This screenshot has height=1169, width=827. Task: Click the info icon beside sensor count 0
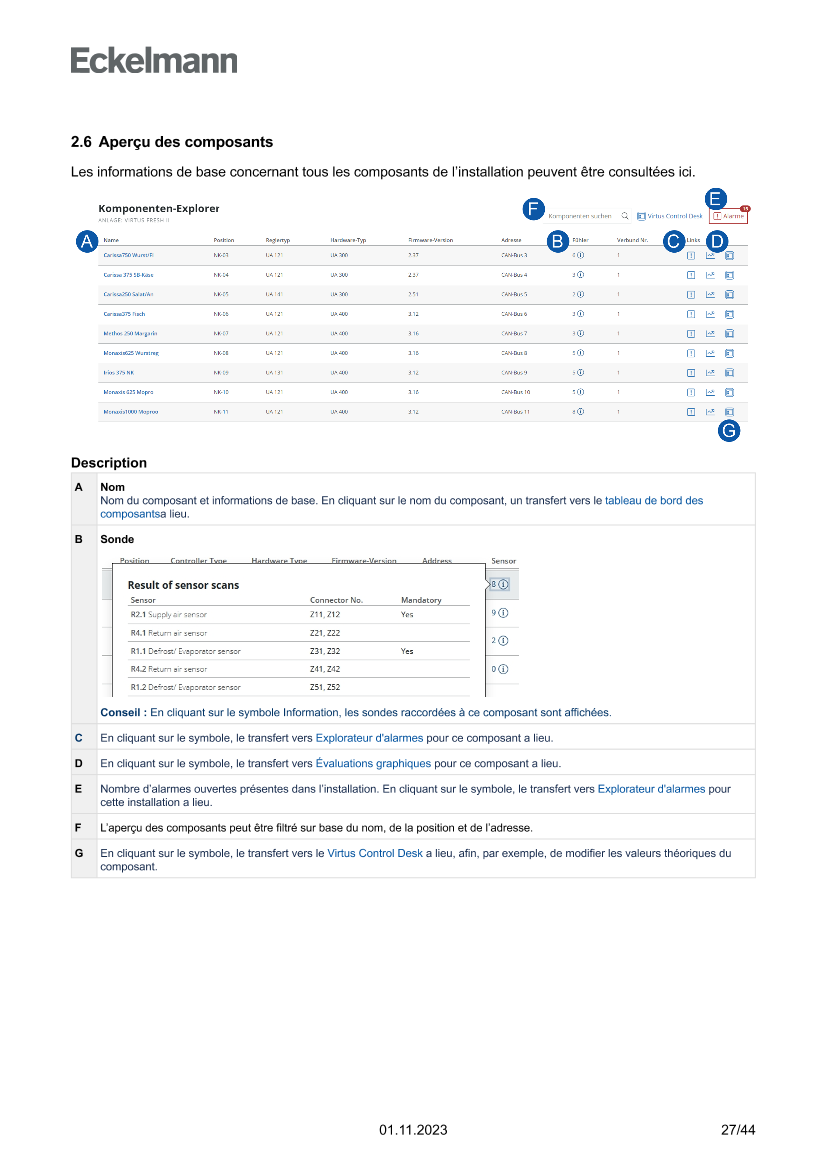(x=503, y=669)
